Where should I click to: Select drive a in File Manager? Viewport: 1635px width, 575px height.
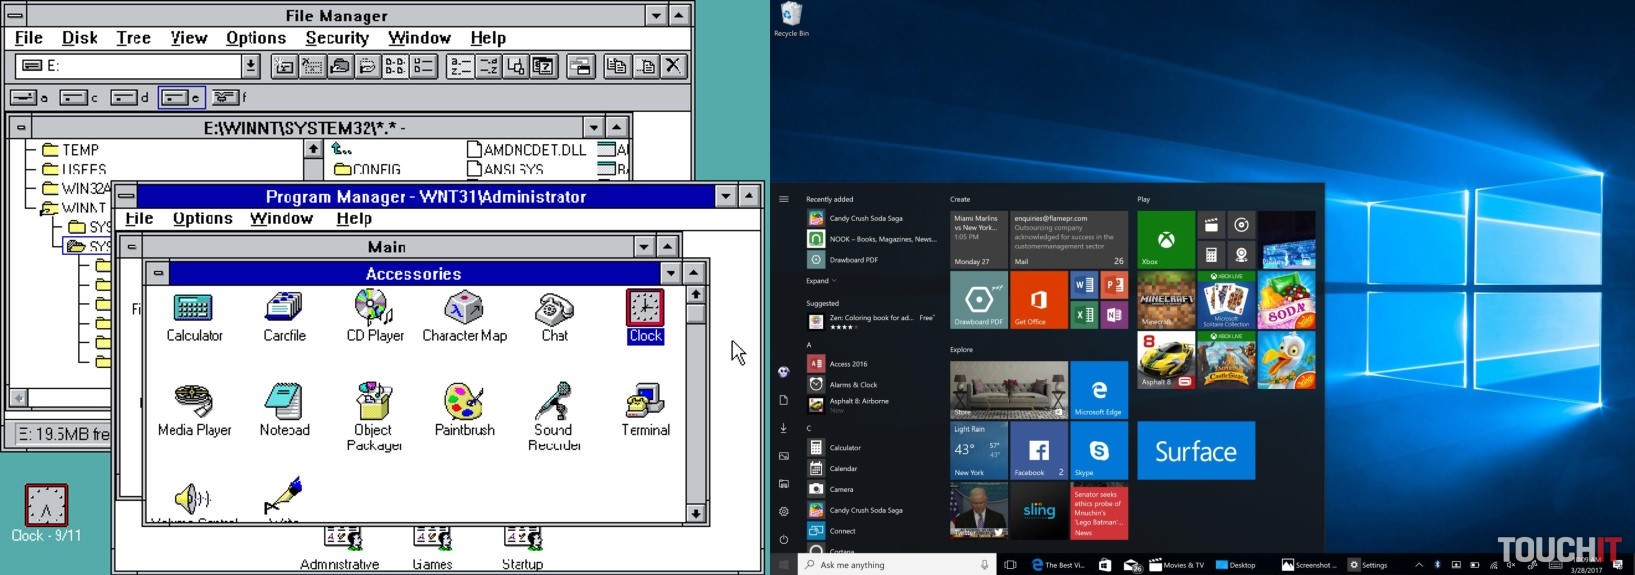tap(26, 97)
